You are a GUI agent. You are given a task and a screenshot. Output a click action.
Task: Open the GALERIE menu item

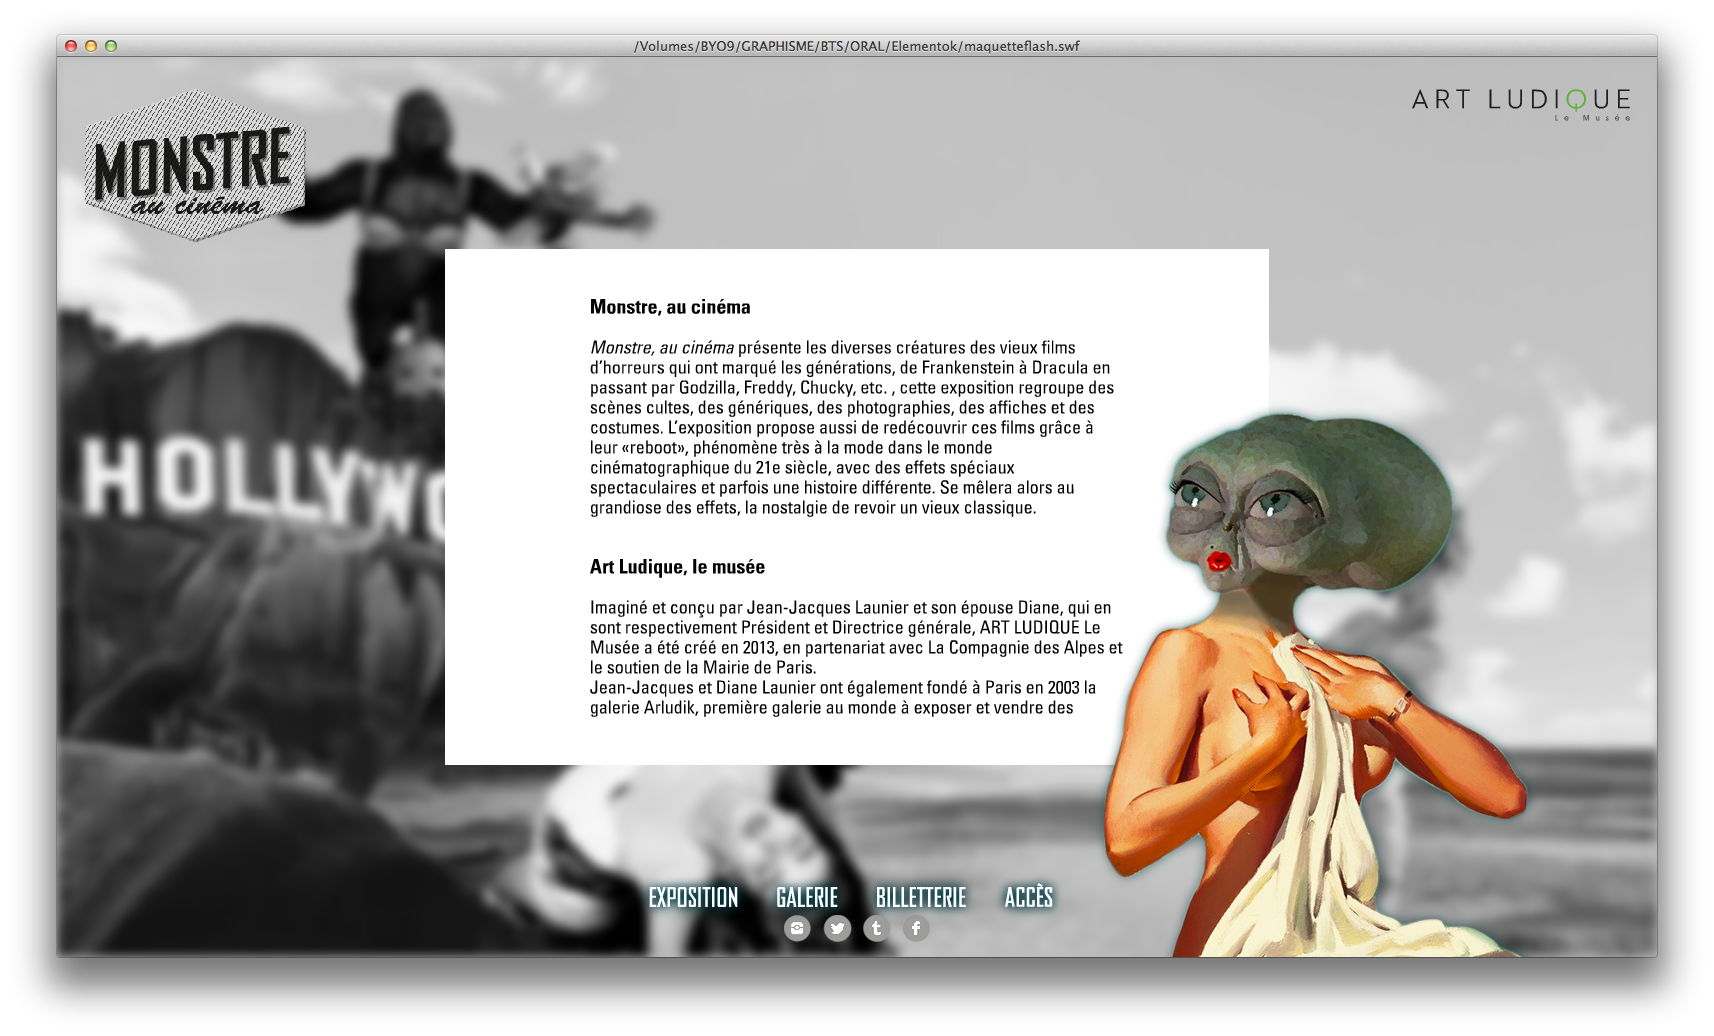(807, 897)
